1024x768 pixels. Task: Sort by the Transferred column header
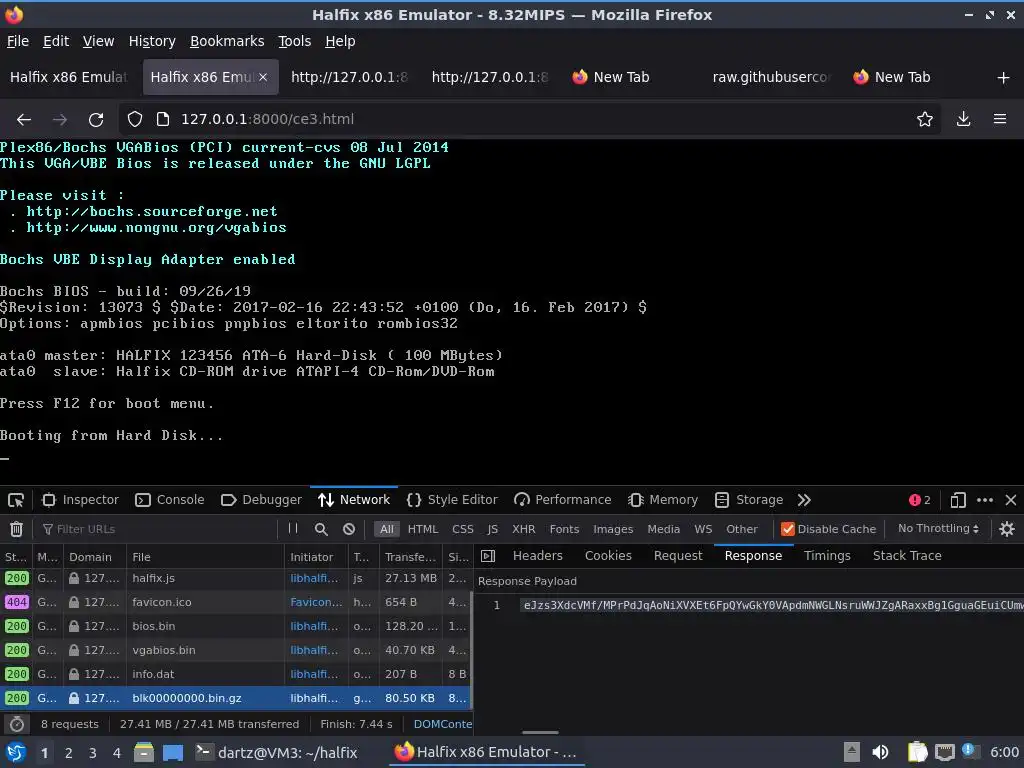[x=410, y=557]
